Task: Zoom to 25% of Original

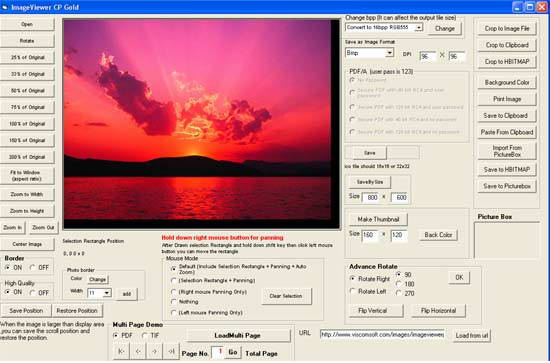Action: point(27,57)
